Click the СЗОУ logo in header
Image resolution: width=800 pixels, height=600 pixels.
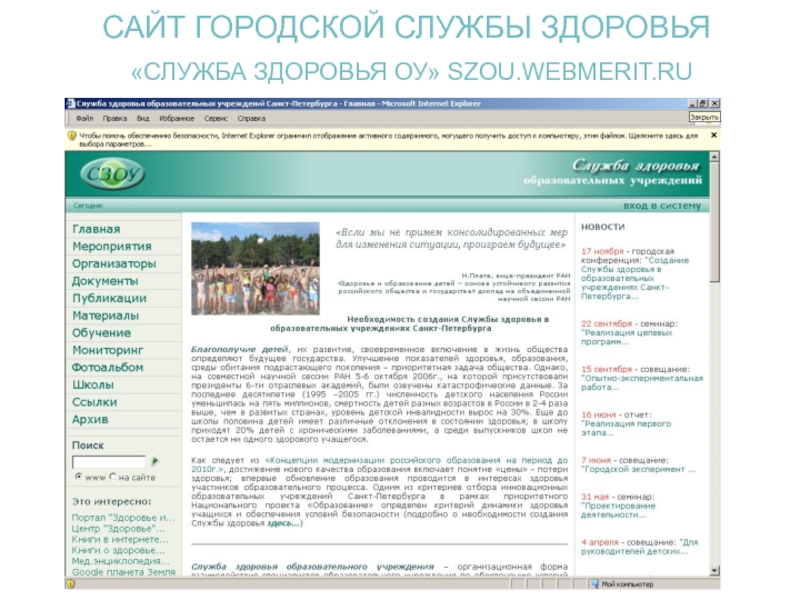(112, 174)
